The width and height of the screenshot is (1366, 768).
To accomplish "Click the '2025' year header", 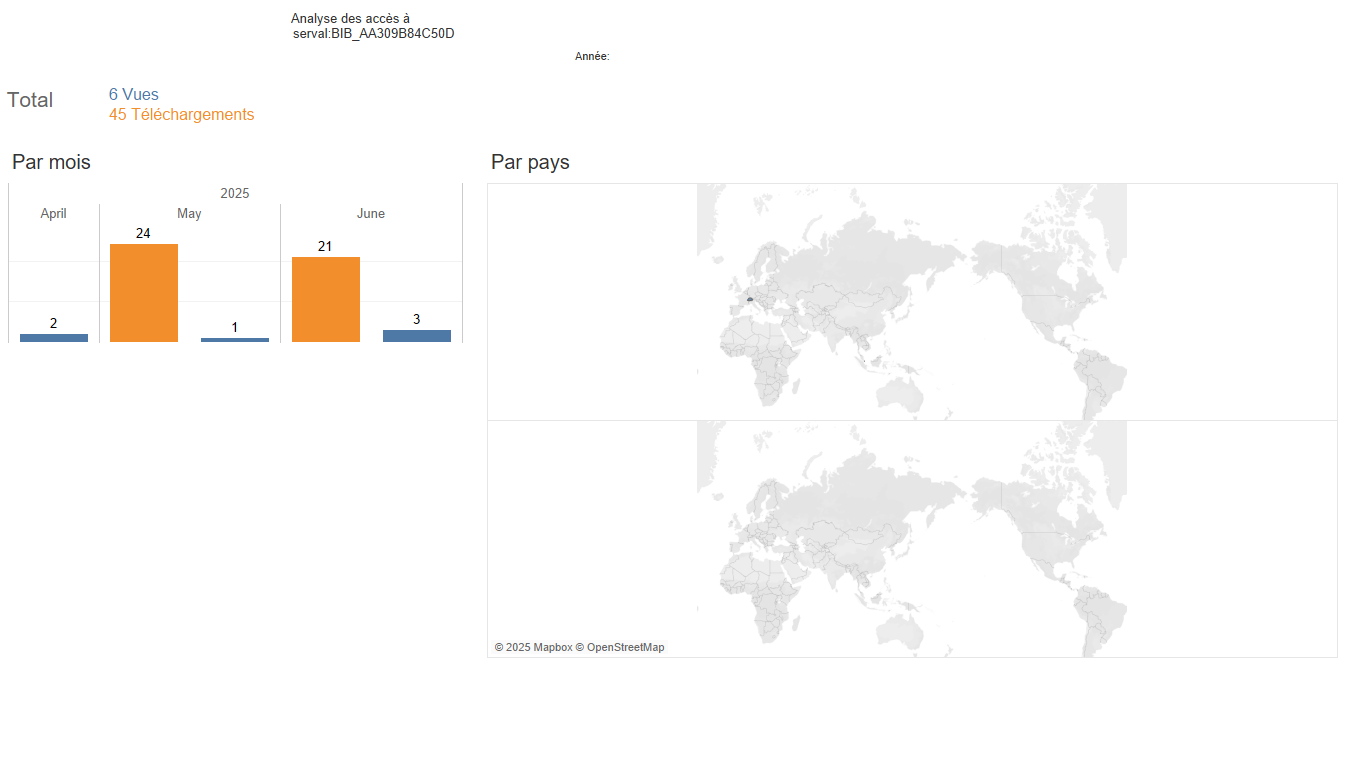I will [x=235, y=194].
